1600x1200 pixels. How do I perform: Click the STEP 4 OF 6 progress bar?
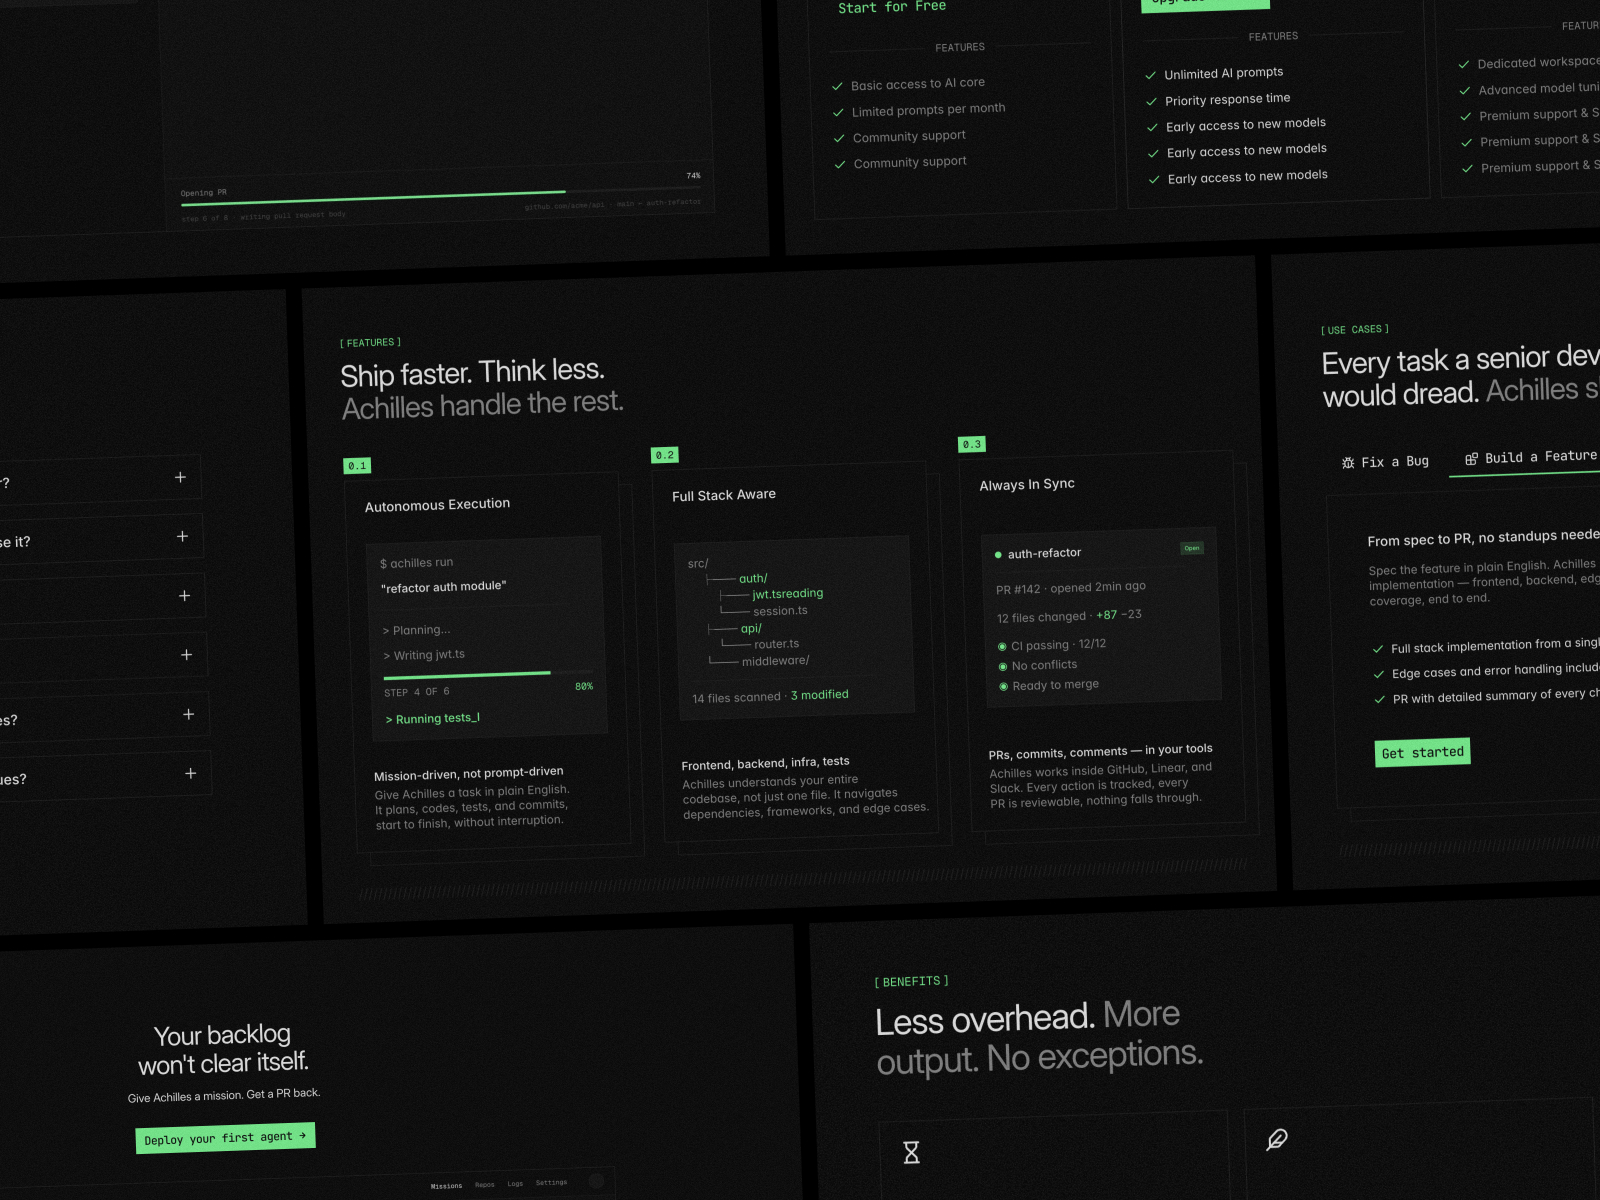(488, 676)
